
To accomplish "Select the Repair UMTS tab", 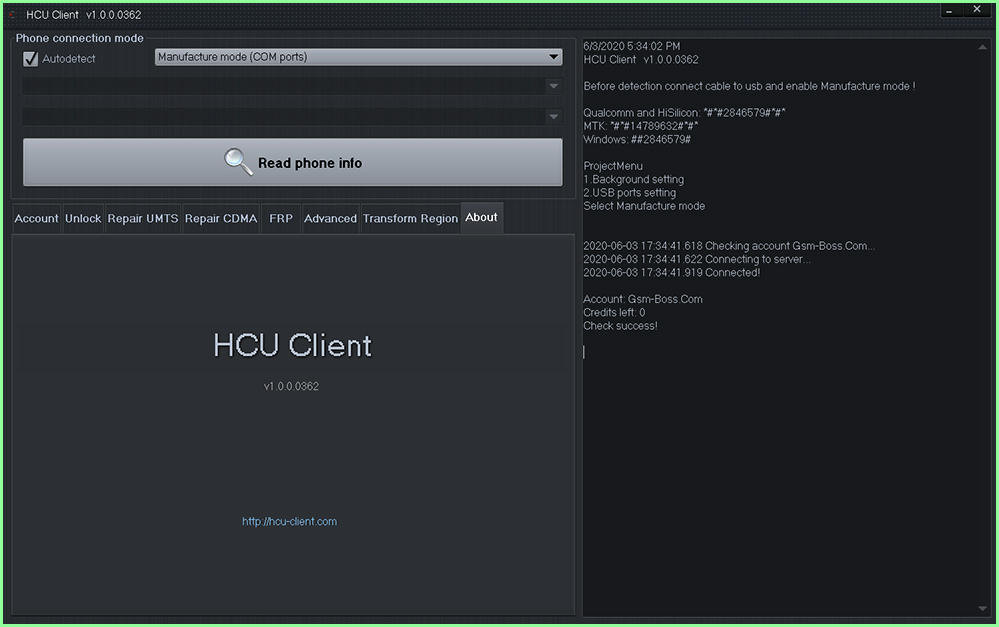I will 143,219.
